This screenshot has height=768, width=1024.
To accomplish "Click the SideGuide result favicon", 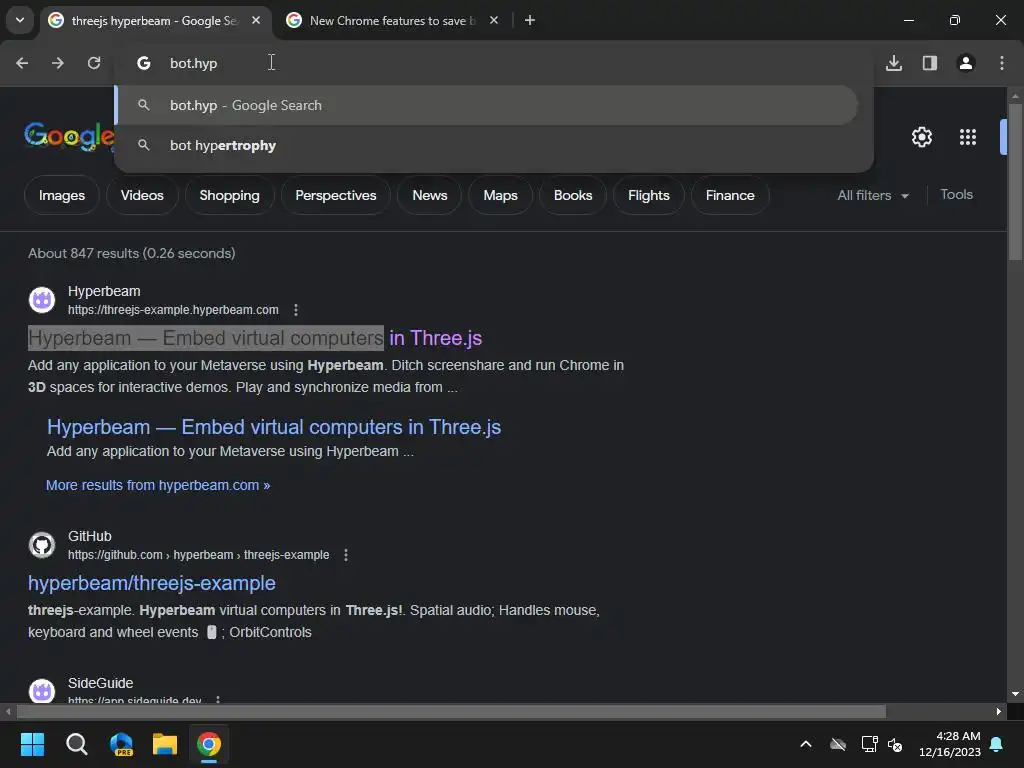I will click(42, 691).
